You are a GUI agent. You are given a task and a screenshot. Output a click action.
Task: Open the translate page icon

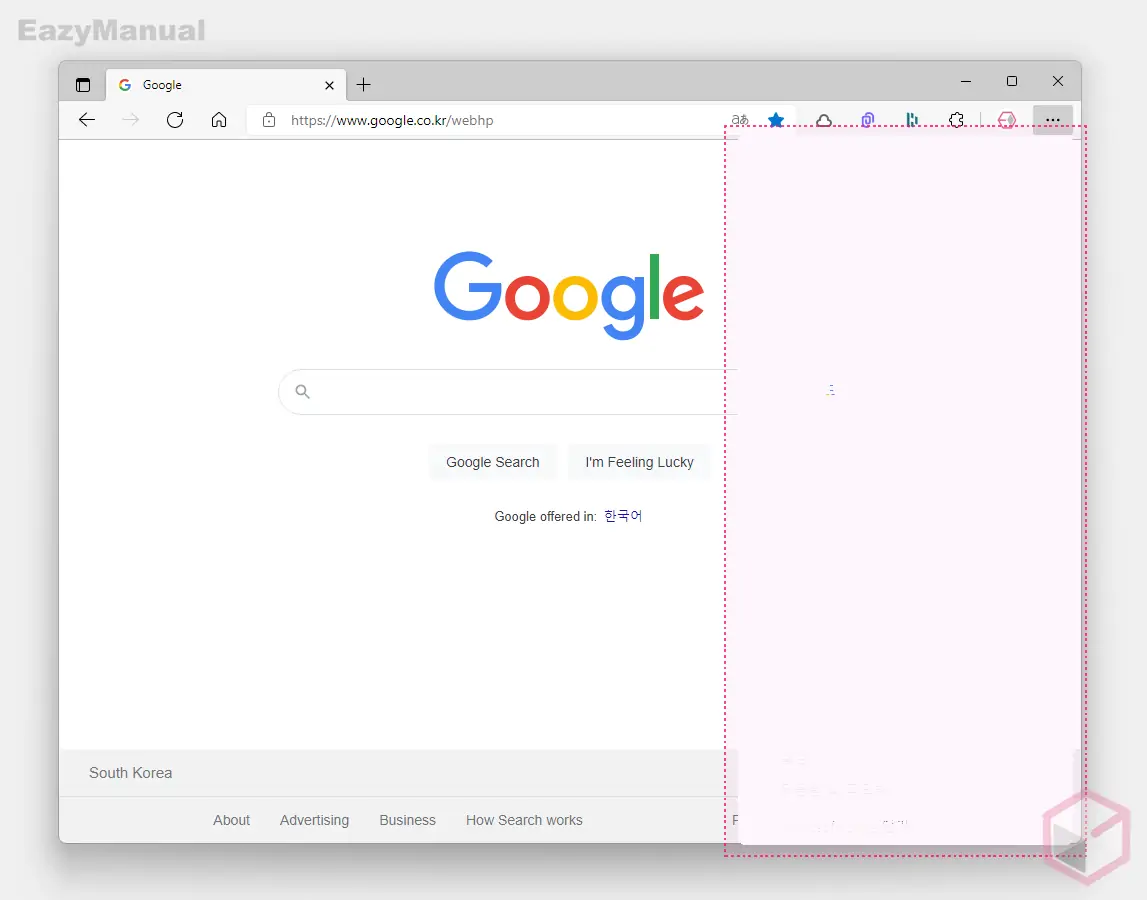pos(740,119)
